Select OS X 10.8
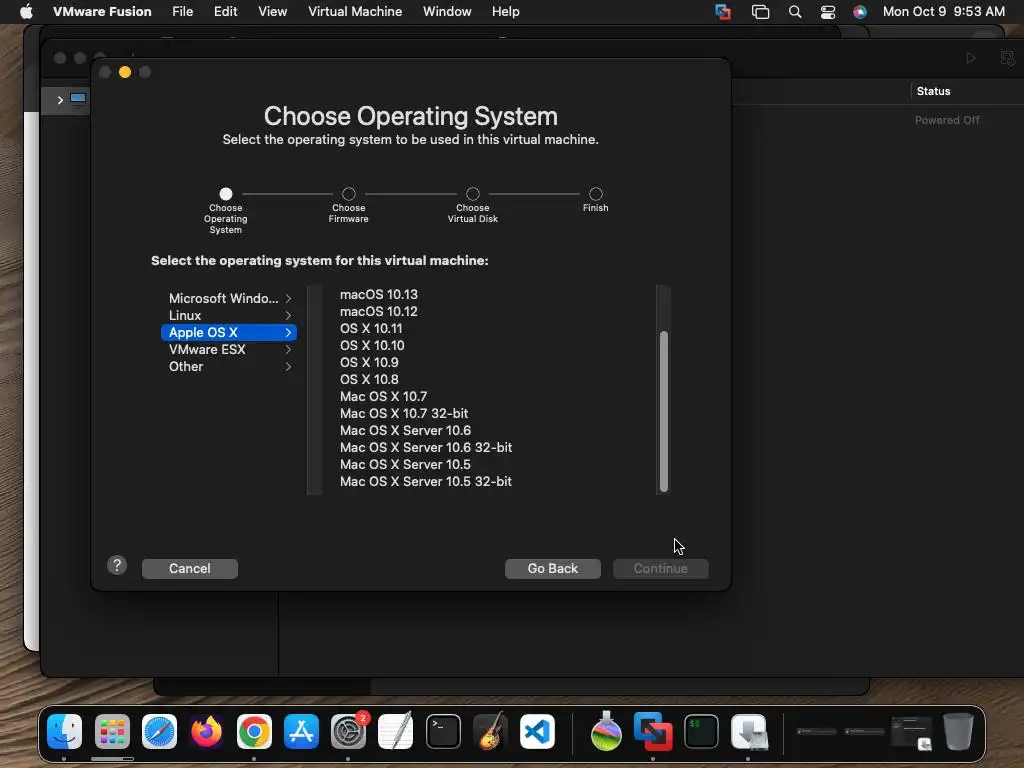 (369, 379)
